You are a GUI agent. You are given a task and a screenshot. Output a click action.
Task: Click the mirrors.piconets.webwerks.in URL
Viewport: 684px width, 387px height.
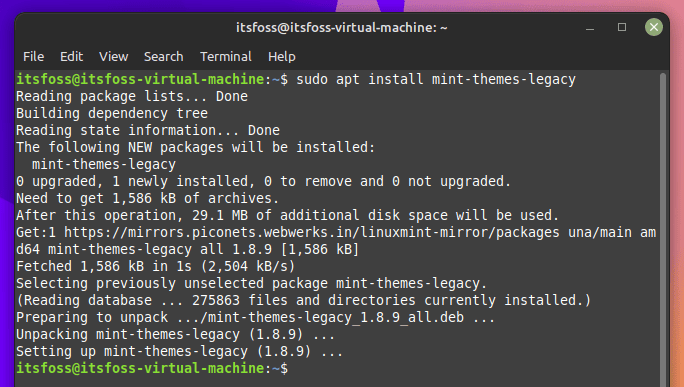tap(311, 233)
